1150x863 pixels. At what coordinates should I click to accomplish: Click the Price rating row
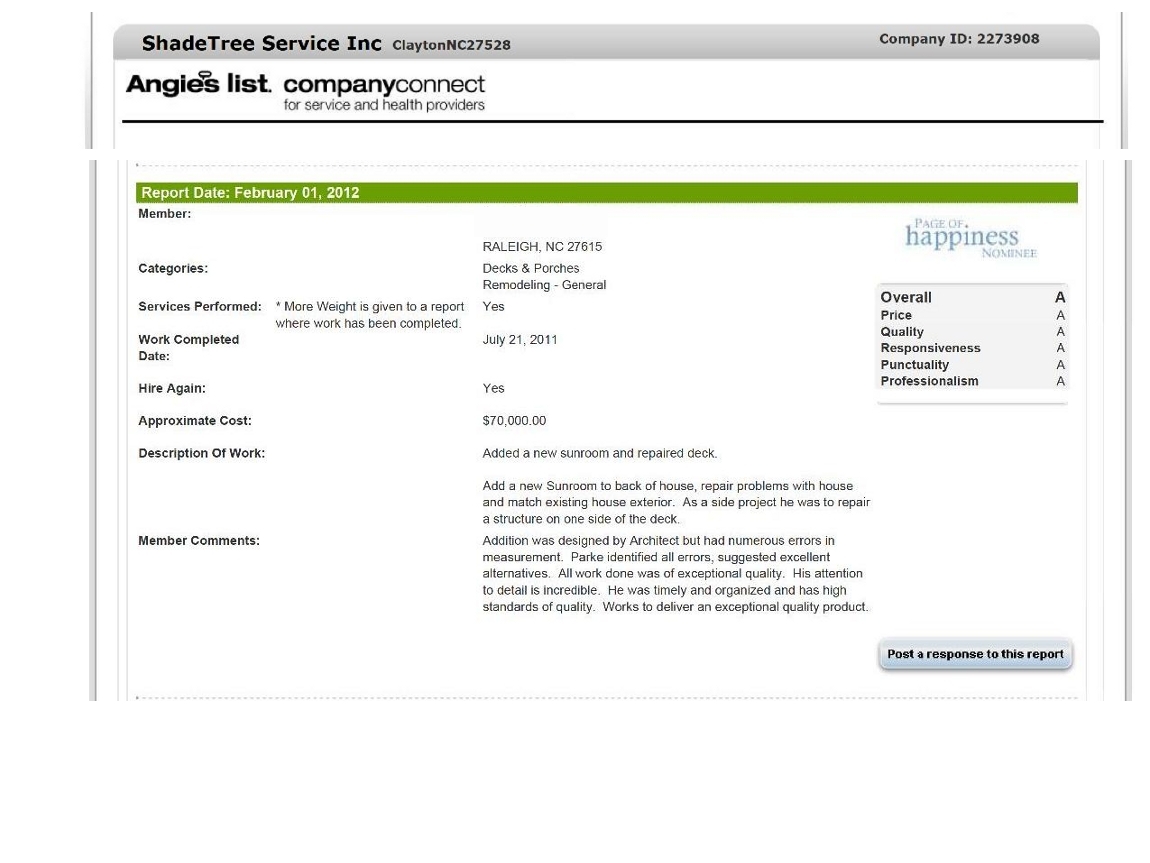point(971,315)
